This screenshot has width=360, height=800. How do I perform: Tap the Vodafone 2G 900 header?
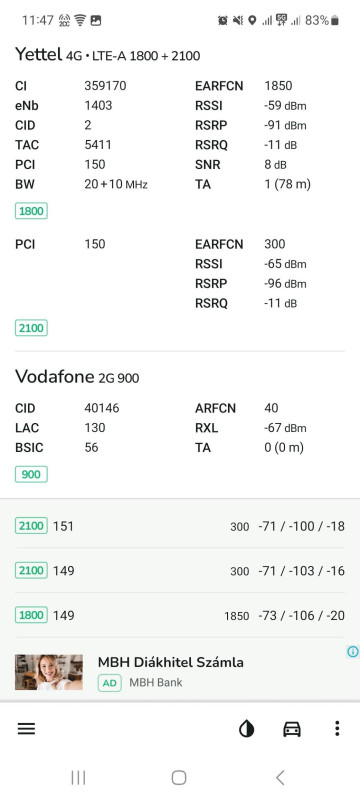tap(77, 377)
